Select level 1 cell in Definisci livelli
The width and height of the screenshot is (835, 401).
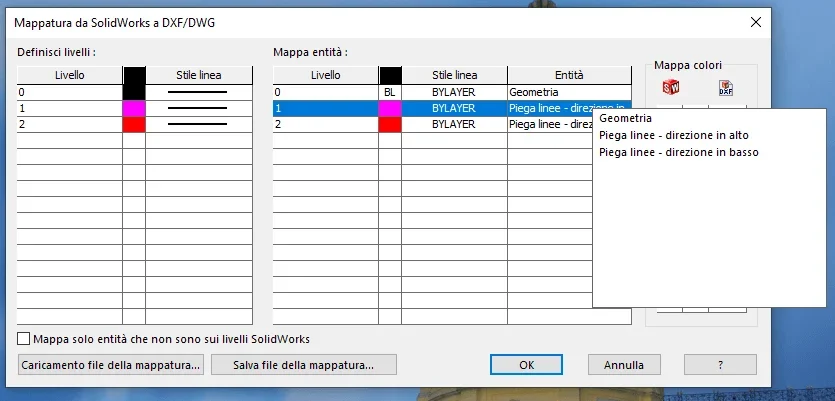(70, 108)
